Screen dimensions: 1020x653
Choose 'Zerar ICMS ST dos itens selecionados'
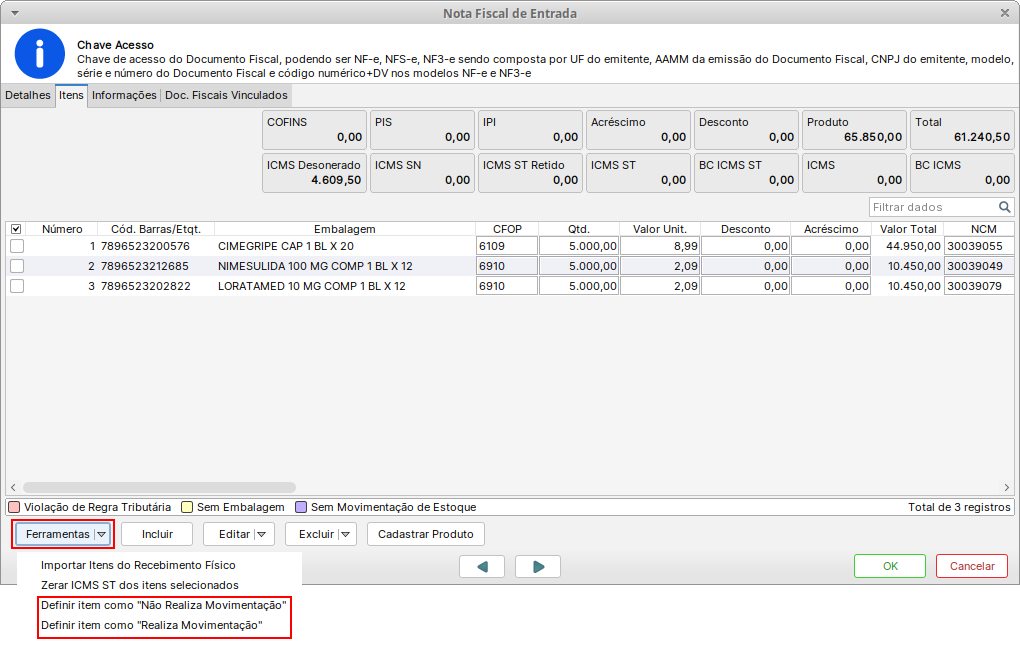[140, 585]
